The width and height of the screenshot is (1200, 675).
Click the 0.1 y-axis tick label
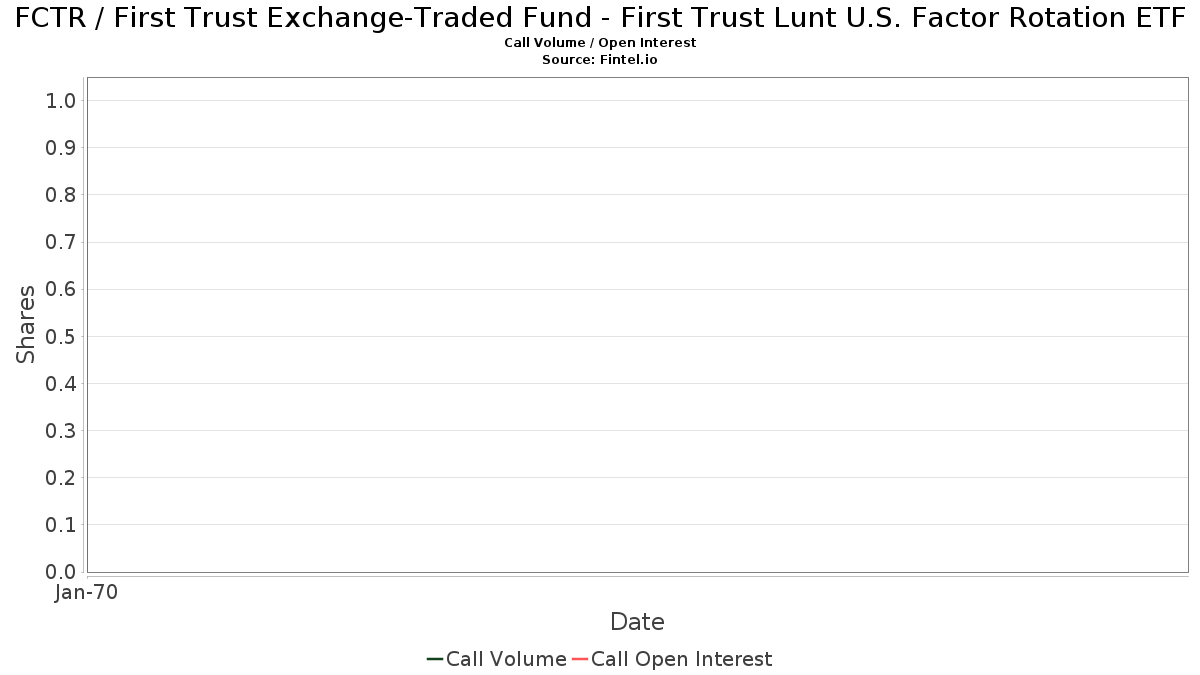(x=61, y=525)
